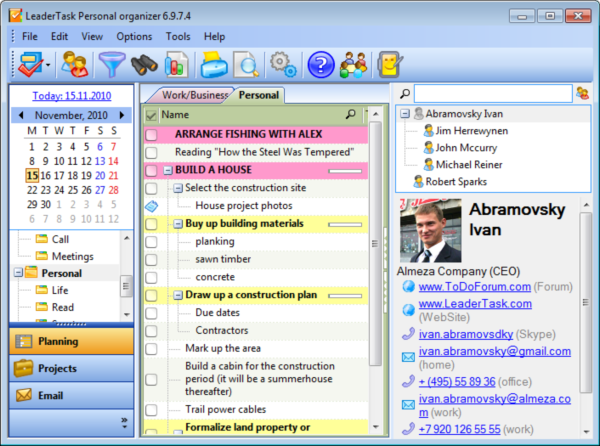Click the blue help question mark icon
This screenshot has height=446, width=600.
coord(321,65)
